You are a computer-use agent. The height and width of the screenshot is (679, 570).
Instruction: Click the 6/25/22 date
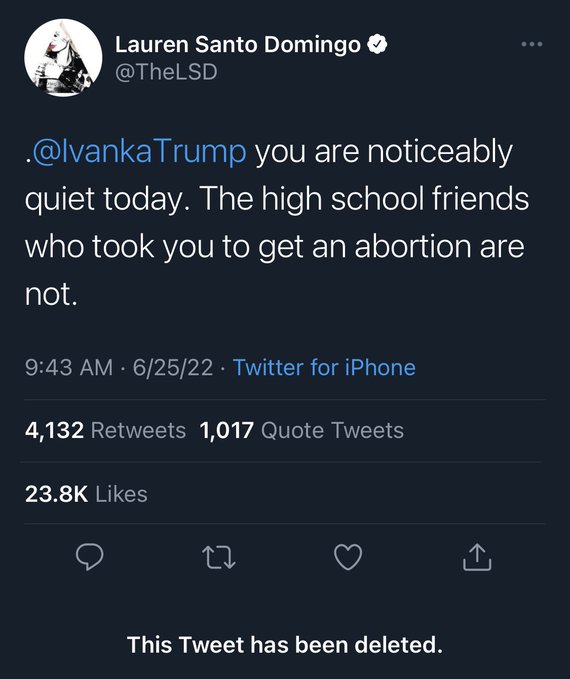tap(173, 367)
